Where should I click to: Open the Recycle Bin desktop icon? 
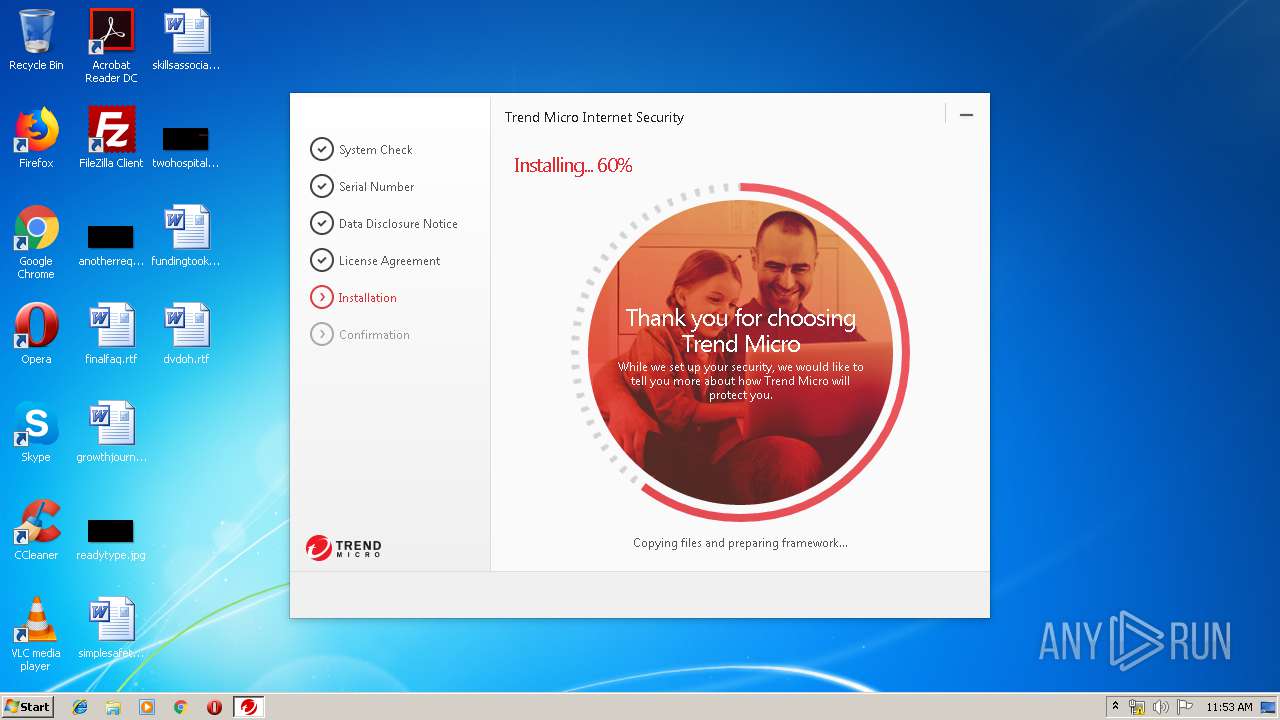pyautogui.click(x=36, y=40)
